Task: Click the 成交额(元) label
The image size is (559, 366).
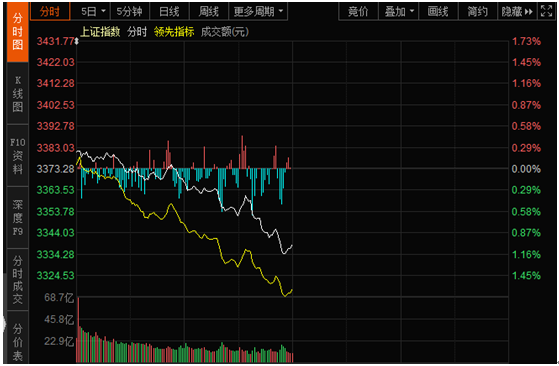Action: 225,32
